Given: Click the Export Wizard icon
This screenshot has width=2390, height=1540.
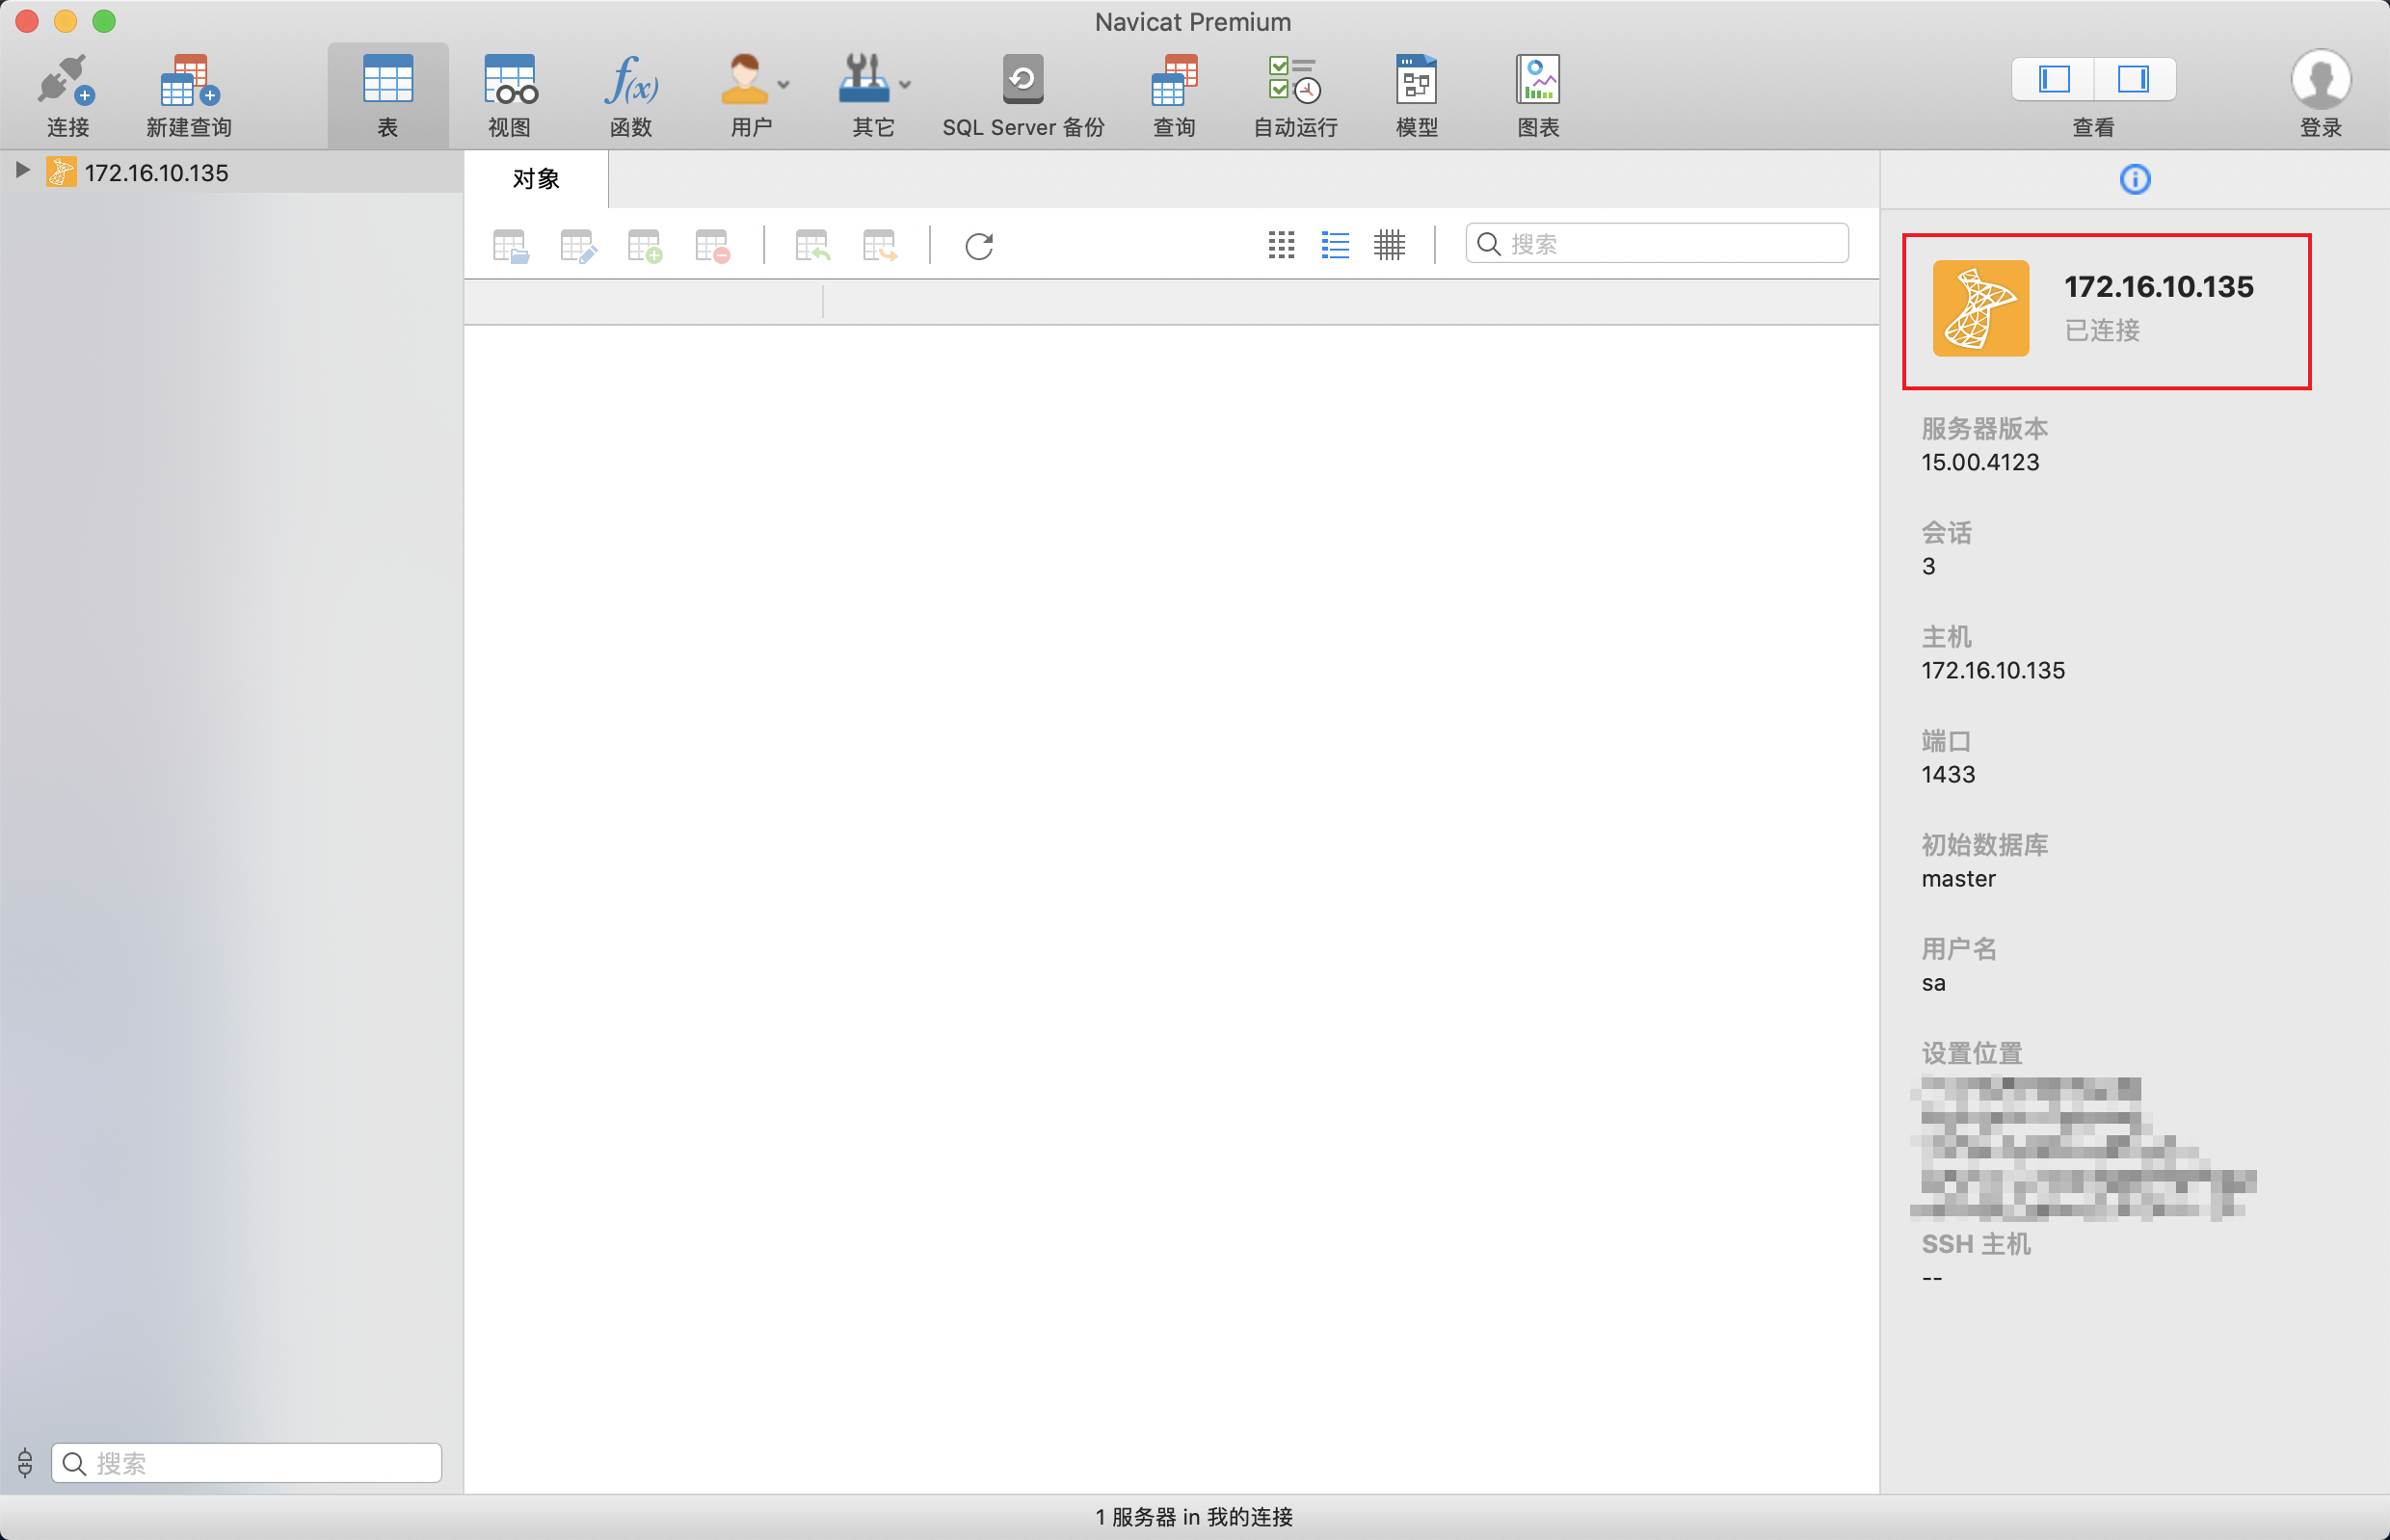Looking at the screenshot, I should tap(879, 246).
